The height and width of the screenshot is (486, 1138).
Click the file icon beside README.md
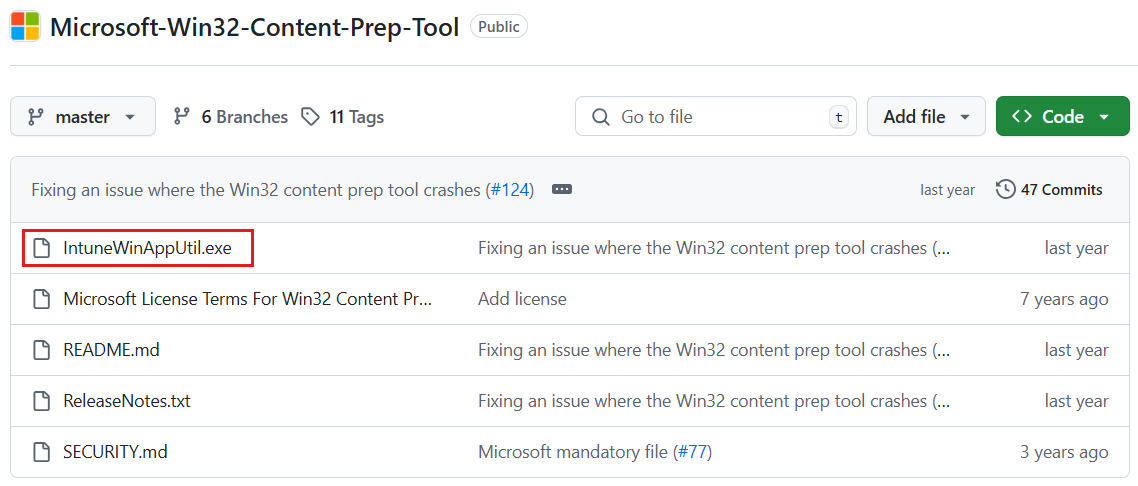pos(41,350)
